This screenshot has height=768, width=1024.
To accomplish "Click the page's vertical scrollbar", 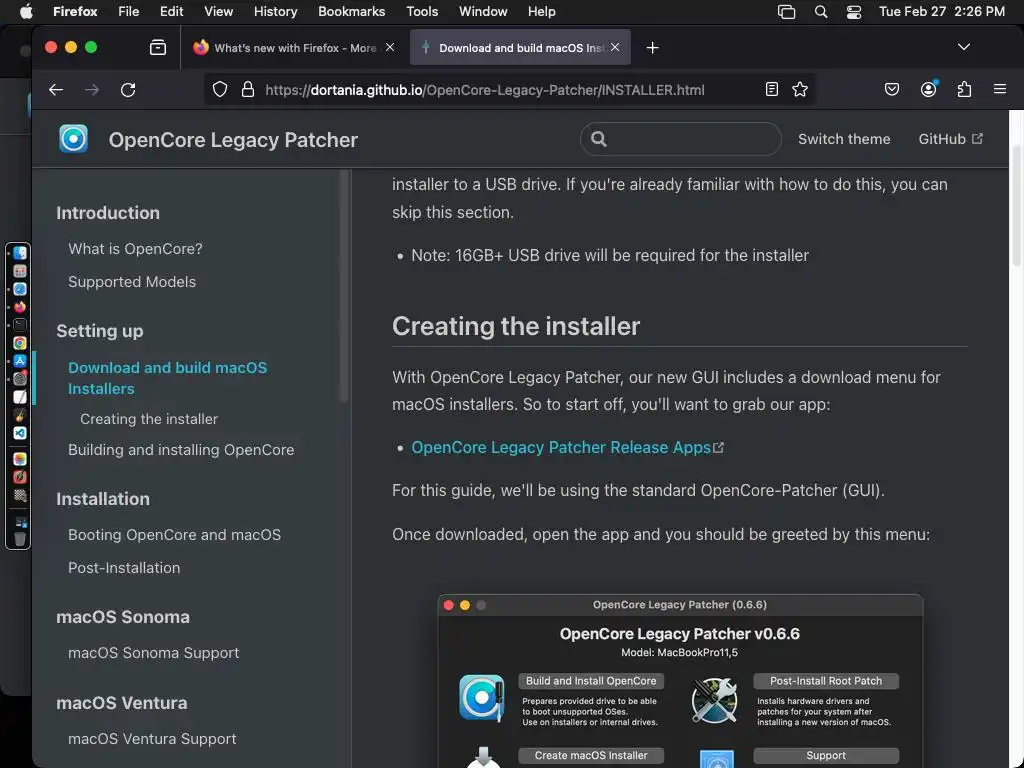I will 1016,206.
